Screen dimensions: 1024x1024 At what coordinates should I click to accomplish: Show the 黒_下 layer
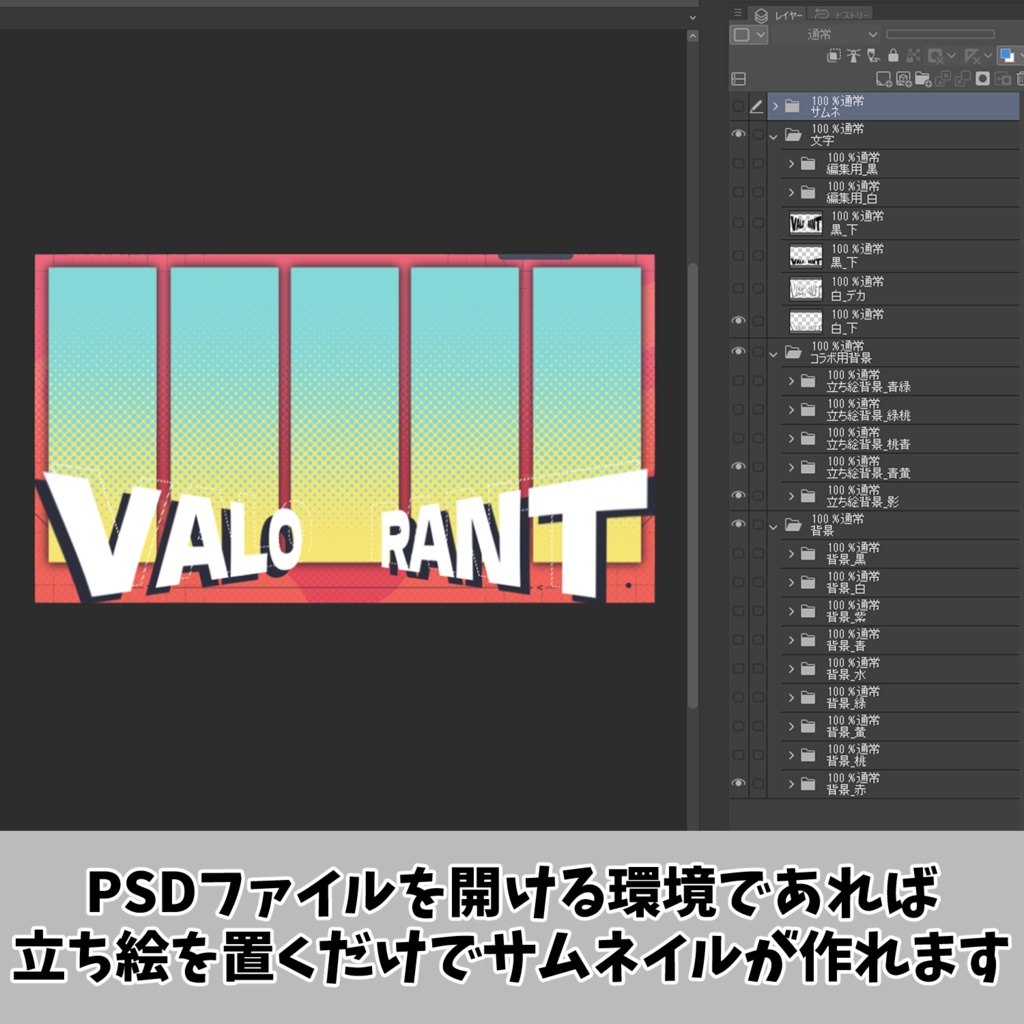coord(738,224)
